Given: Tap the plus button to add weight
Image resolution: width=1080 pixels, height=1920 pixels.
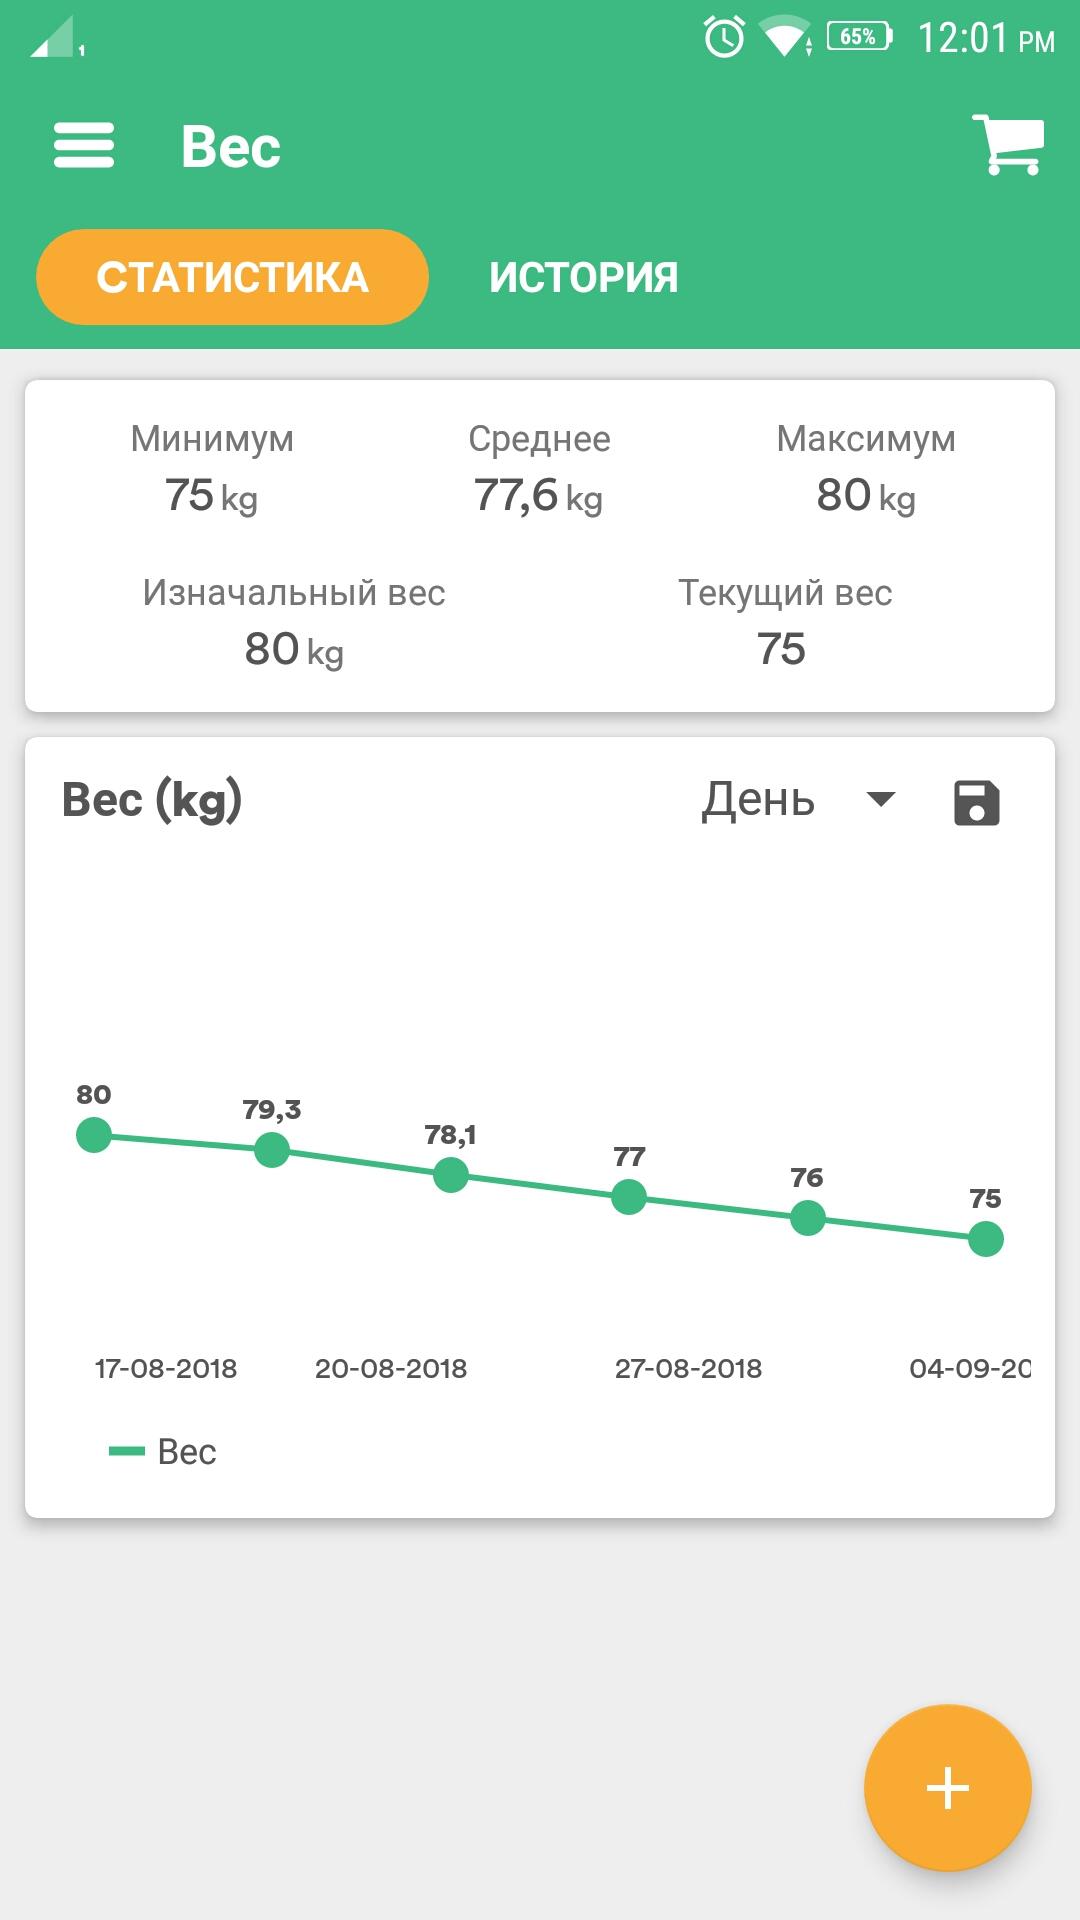Looking at the screenshot, I should coord(947,1787).
